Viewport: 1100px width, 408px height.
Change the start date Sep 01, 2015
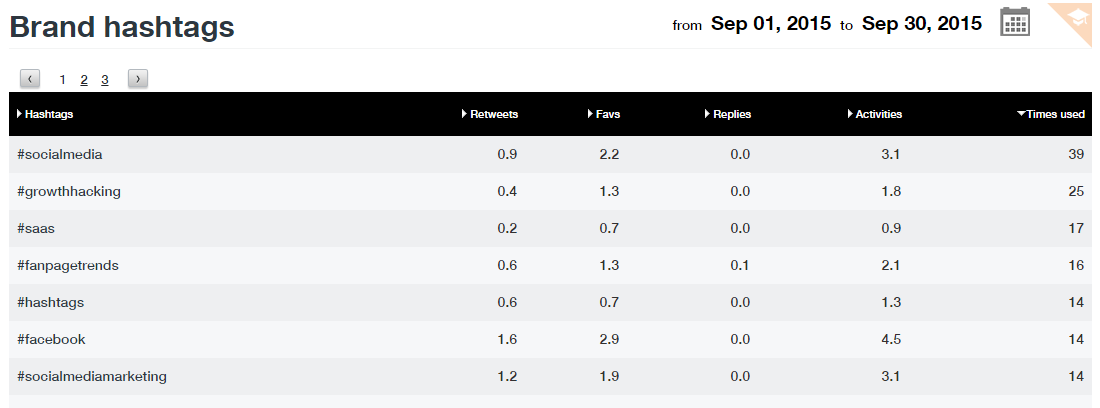[x=770, y=23]
